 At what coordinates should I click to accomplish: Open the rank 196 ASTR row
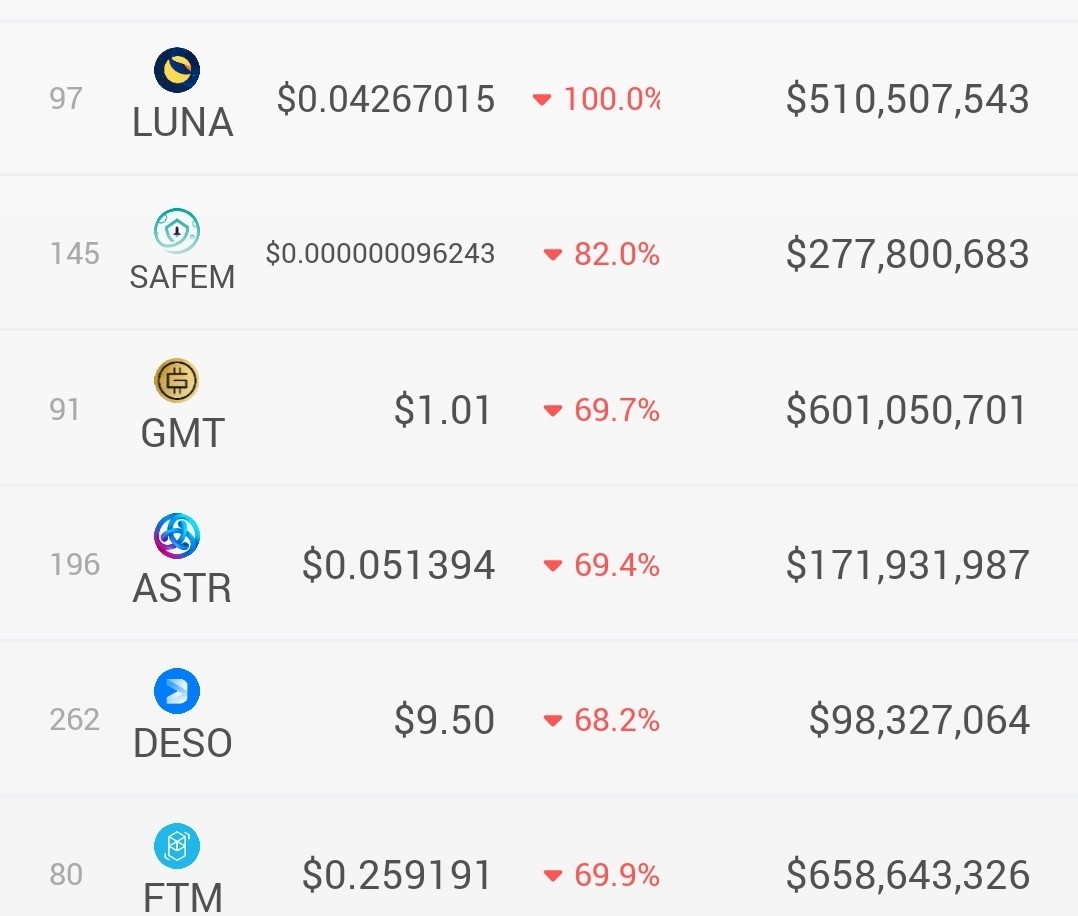click(x=539, y=563)
